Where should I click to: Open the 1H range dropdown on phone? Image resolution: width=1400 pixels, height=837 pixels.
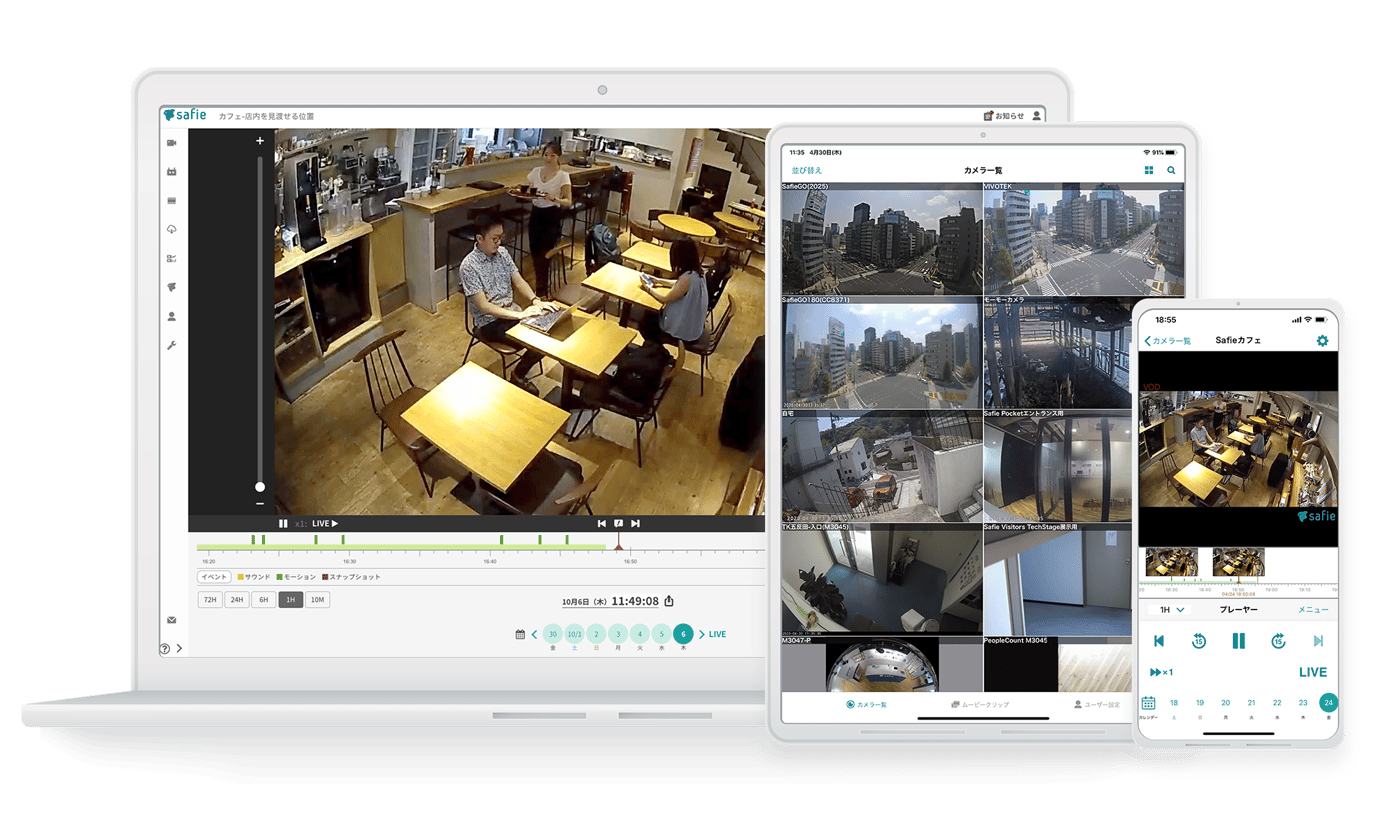tap(1172, 610)
